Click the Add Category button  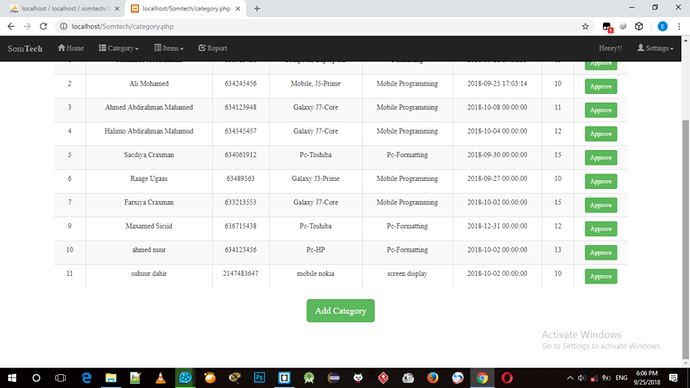coord(341,311)
